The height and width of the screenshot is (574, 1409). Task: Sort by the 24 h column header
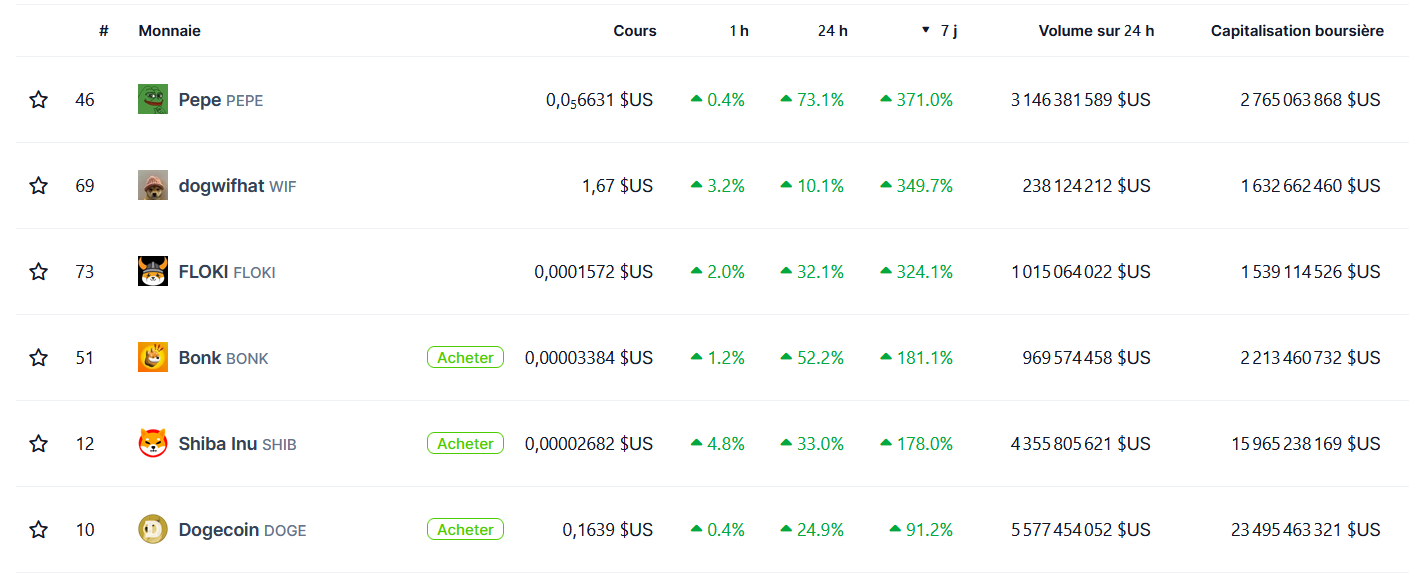832,31
